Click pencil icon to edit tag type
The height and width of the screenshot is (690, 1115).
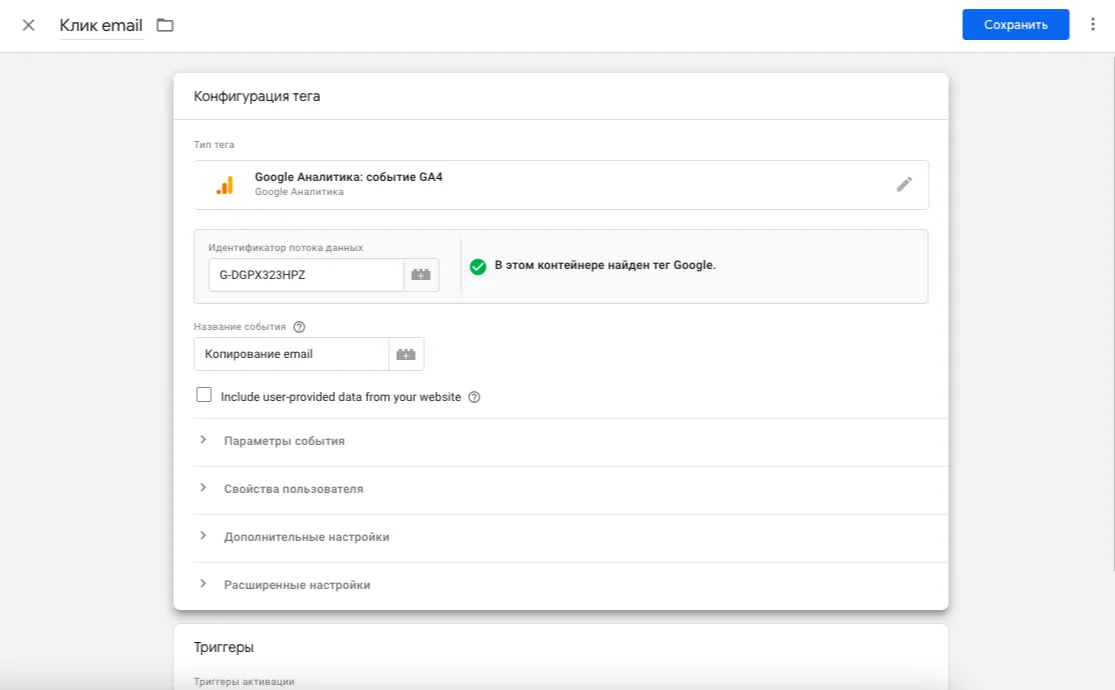click(904, 184)
